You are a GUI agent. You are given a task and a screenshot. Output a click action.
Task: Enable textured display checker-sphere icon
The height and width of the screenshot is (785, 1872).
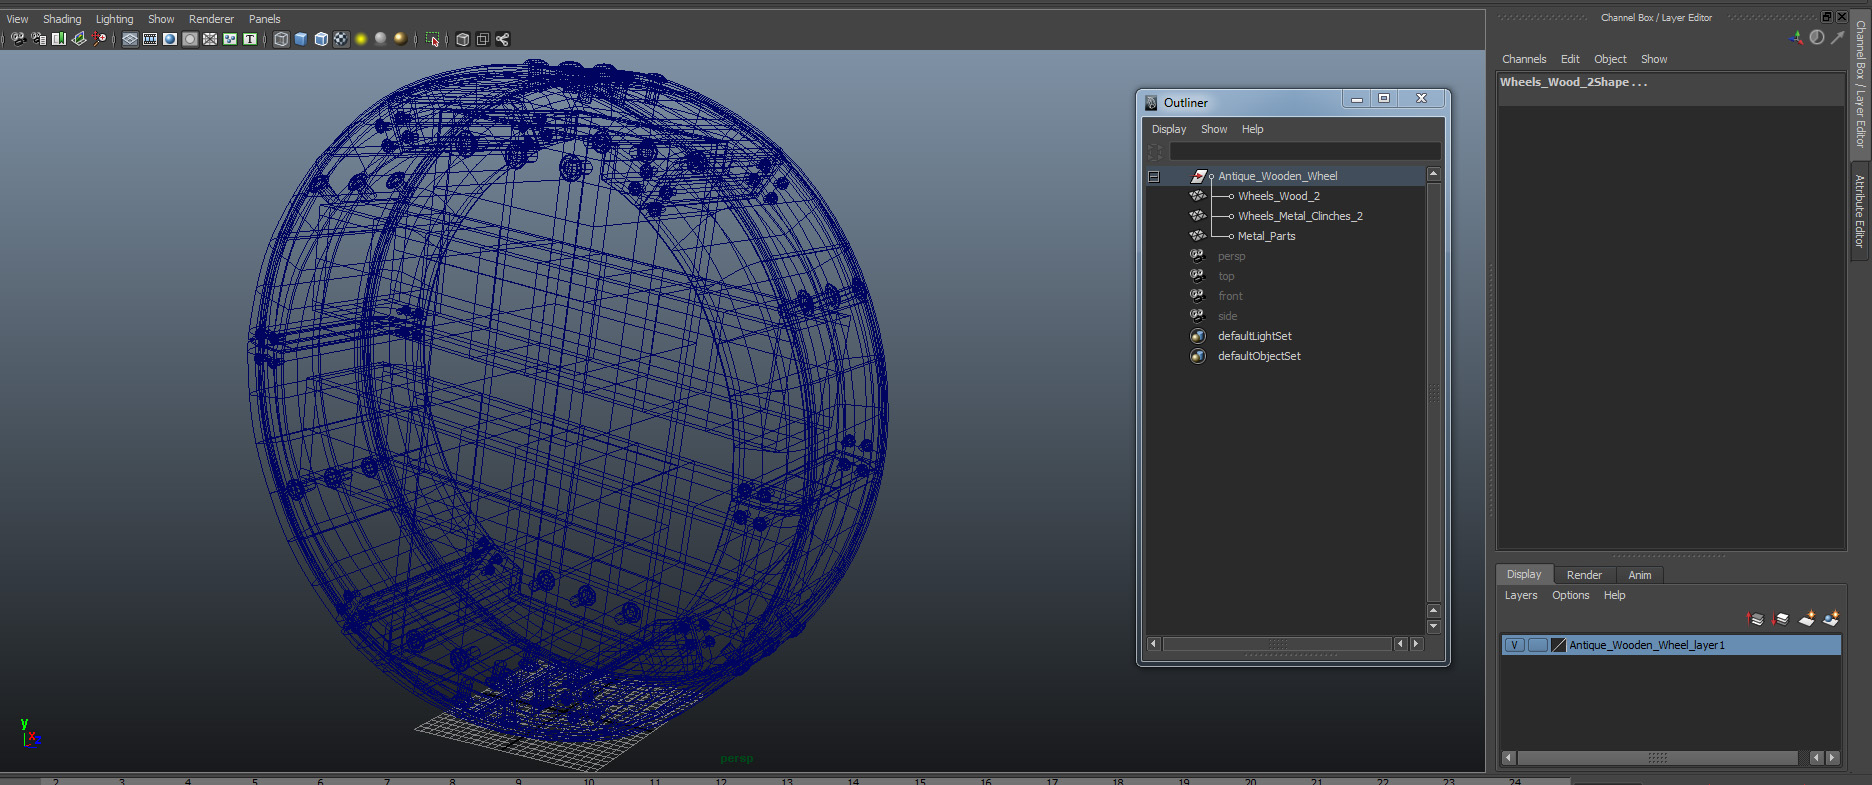(x=341, y=39)
